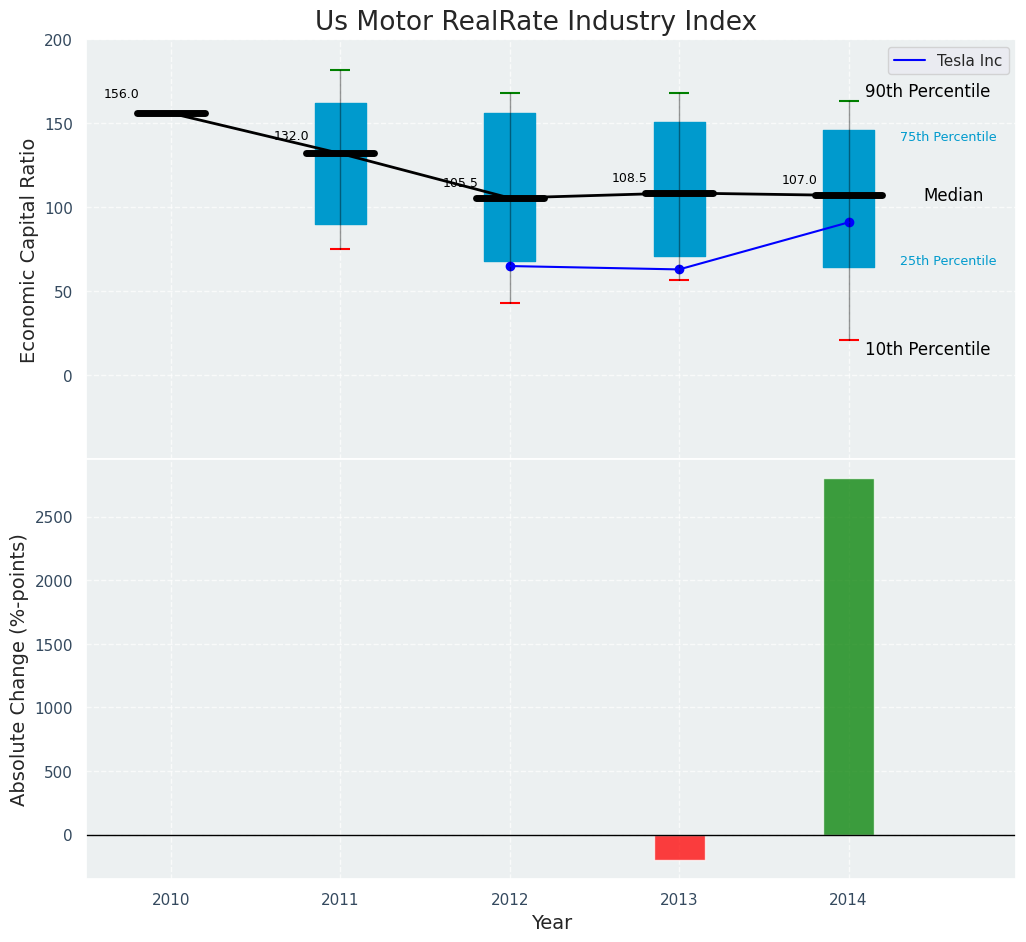Select the green 2014 change bar
Image resolution: width=1026 pixels, height=942 pixels.
848,656
